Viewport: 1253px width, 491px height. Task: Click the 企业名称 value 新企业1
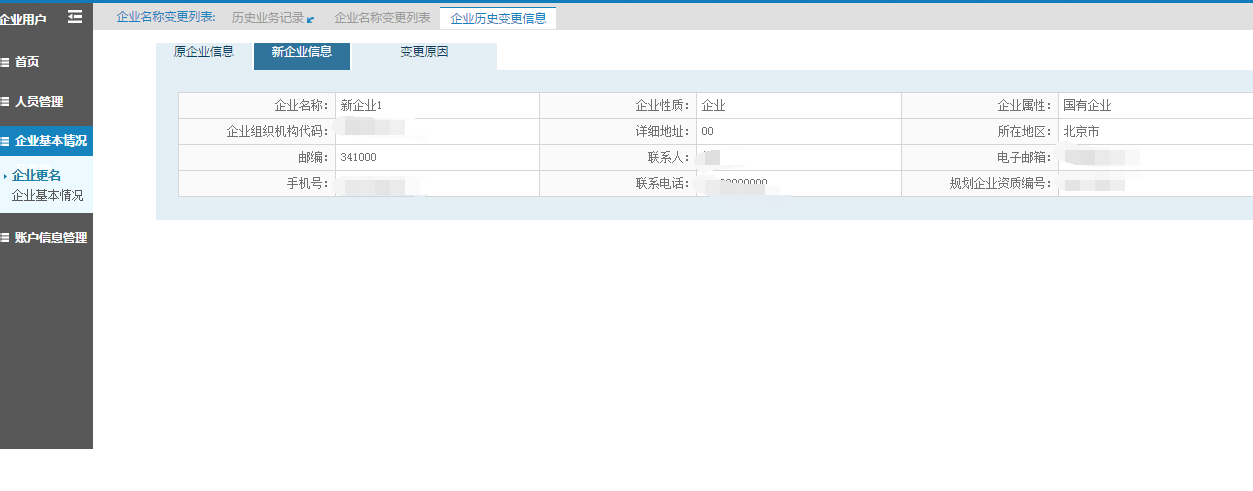point(361,106)
